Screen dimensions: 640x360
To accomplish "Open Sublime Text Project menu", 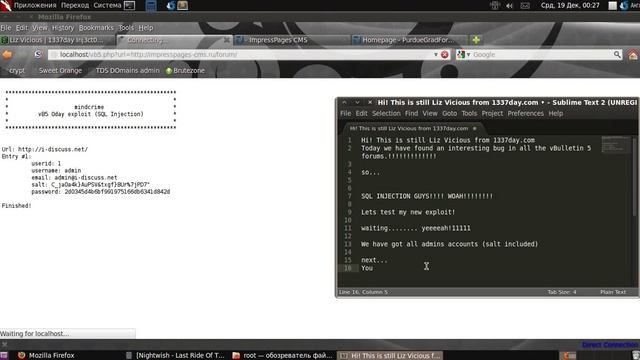I will click(492, 113).
